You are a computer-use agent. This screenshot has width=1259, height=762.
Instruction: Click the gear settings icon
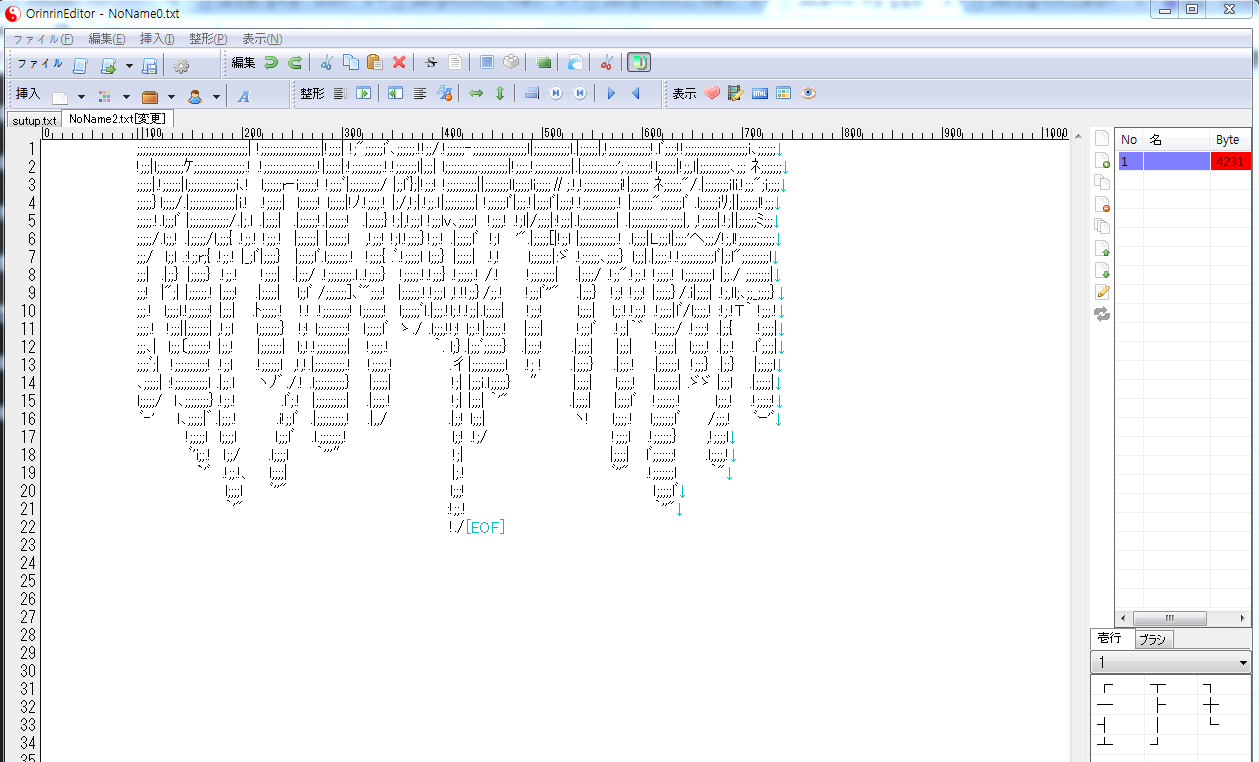[x=181, y=67]
